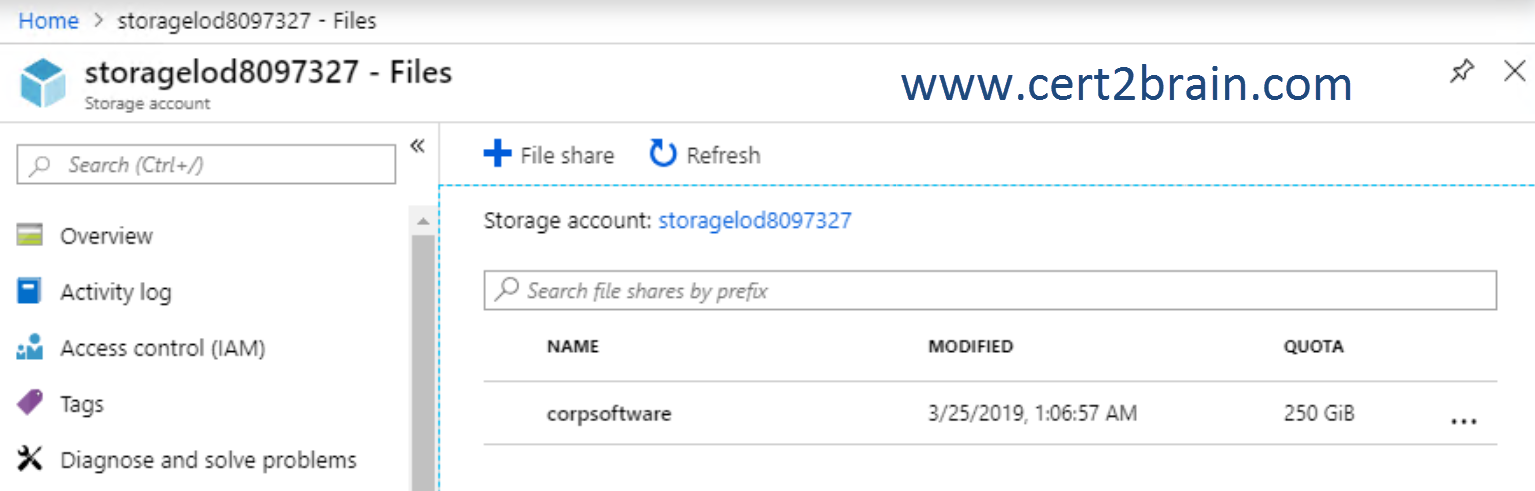Click the purple Tags icon
Viewport: 1535px width, 491px height.
(x=30, y=404)
